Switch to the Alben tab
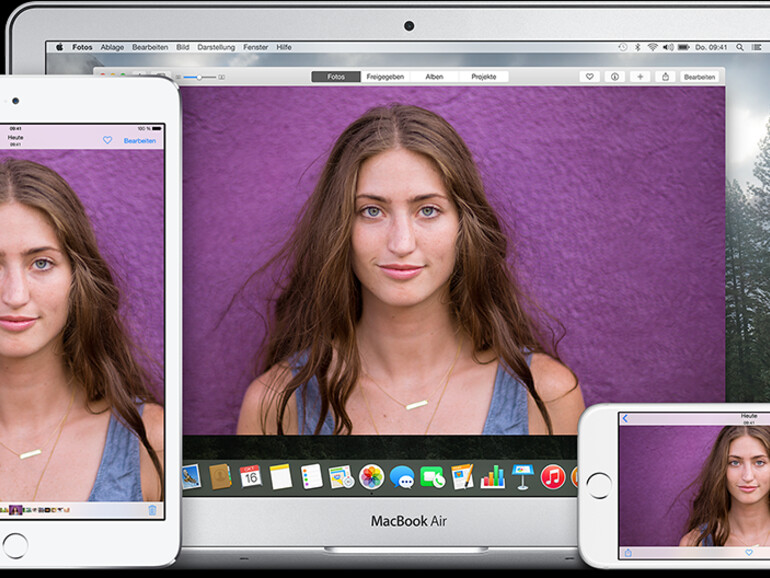The image size is (770, 578). pos(434,77)
